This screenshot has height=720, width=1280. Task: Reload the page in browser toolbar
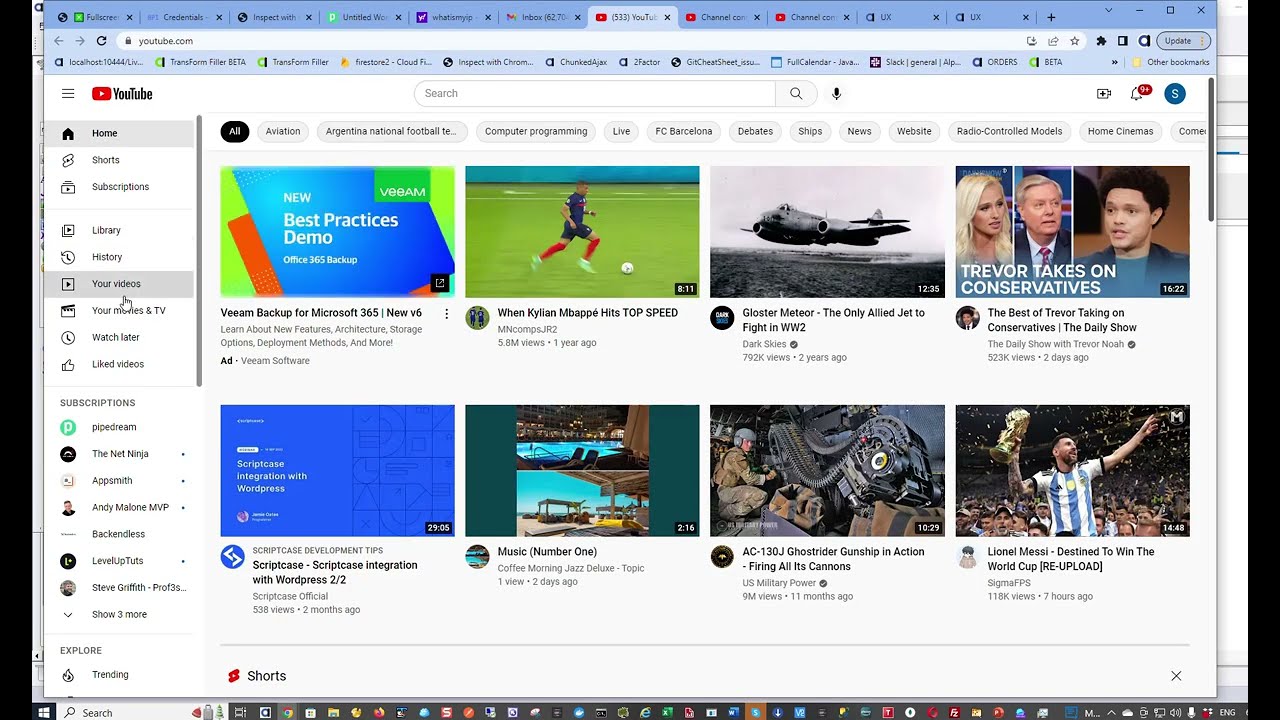[x=101, y=41]
